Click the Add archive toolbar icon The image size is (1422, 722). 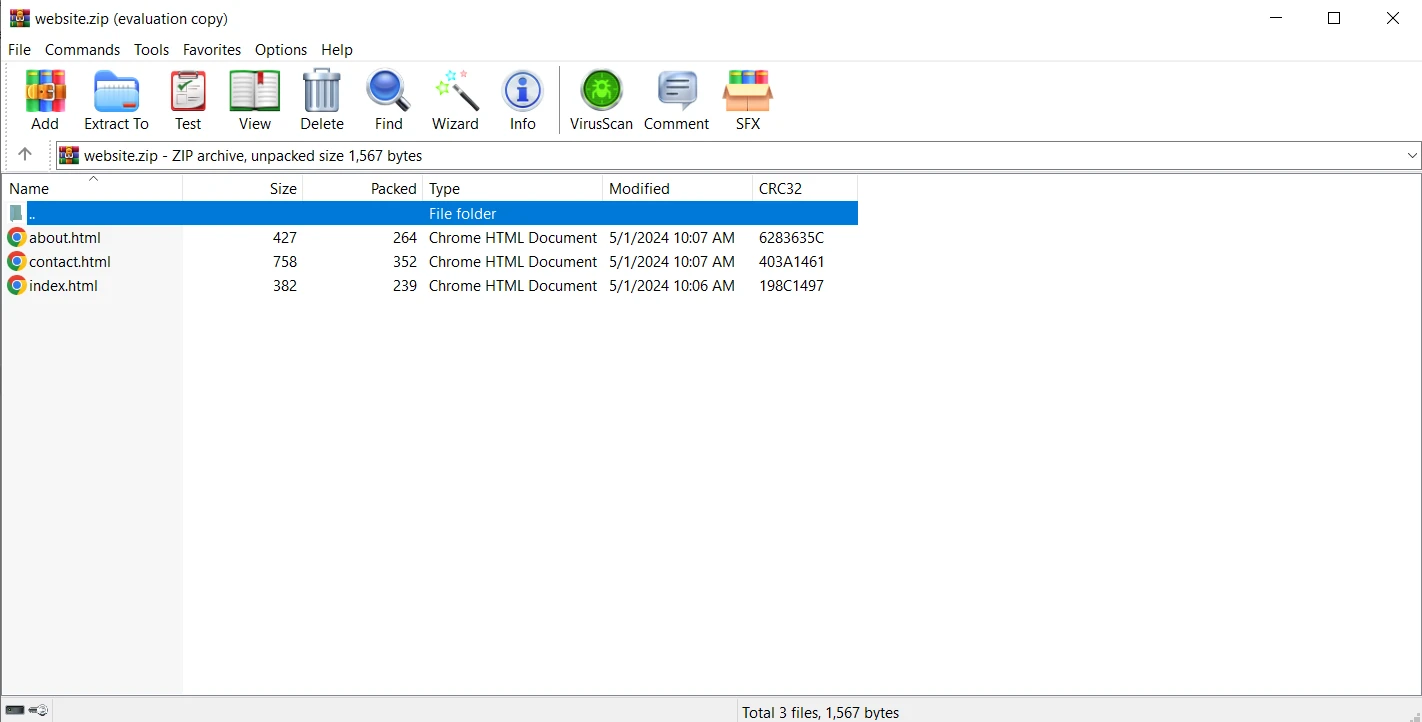click(x=45, y=100)
